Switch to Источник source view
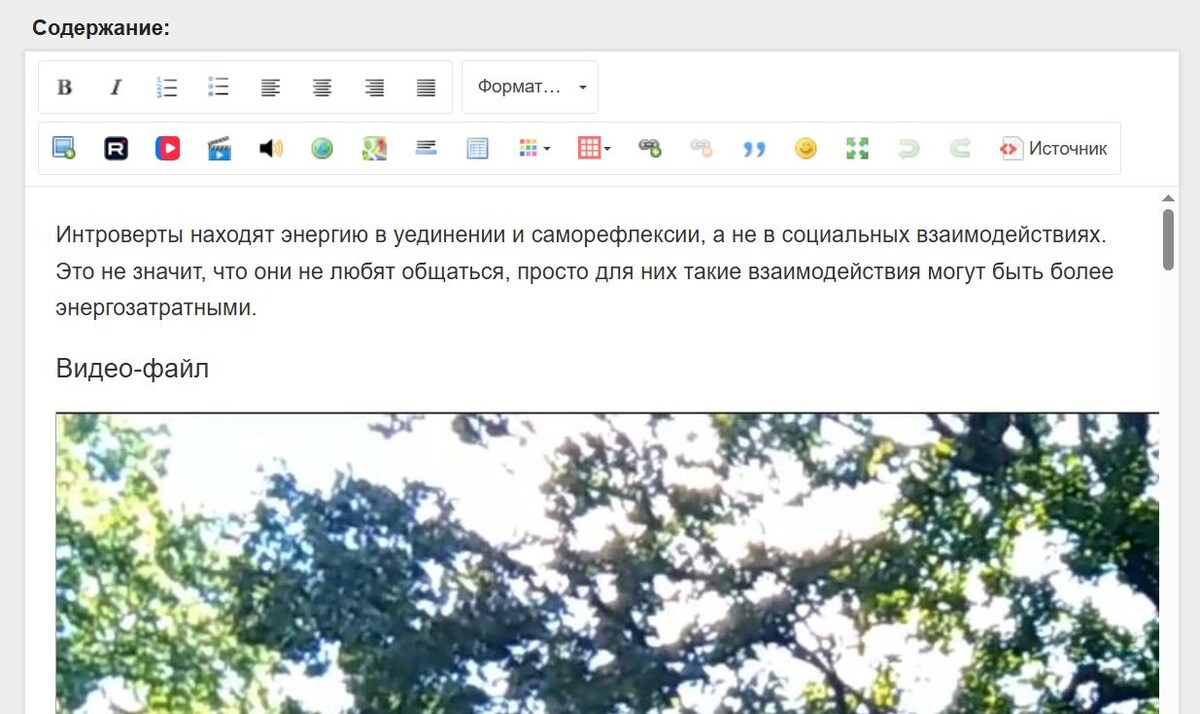The image size is (1200, 714). pyautogui.click(x=1054, y=149)
